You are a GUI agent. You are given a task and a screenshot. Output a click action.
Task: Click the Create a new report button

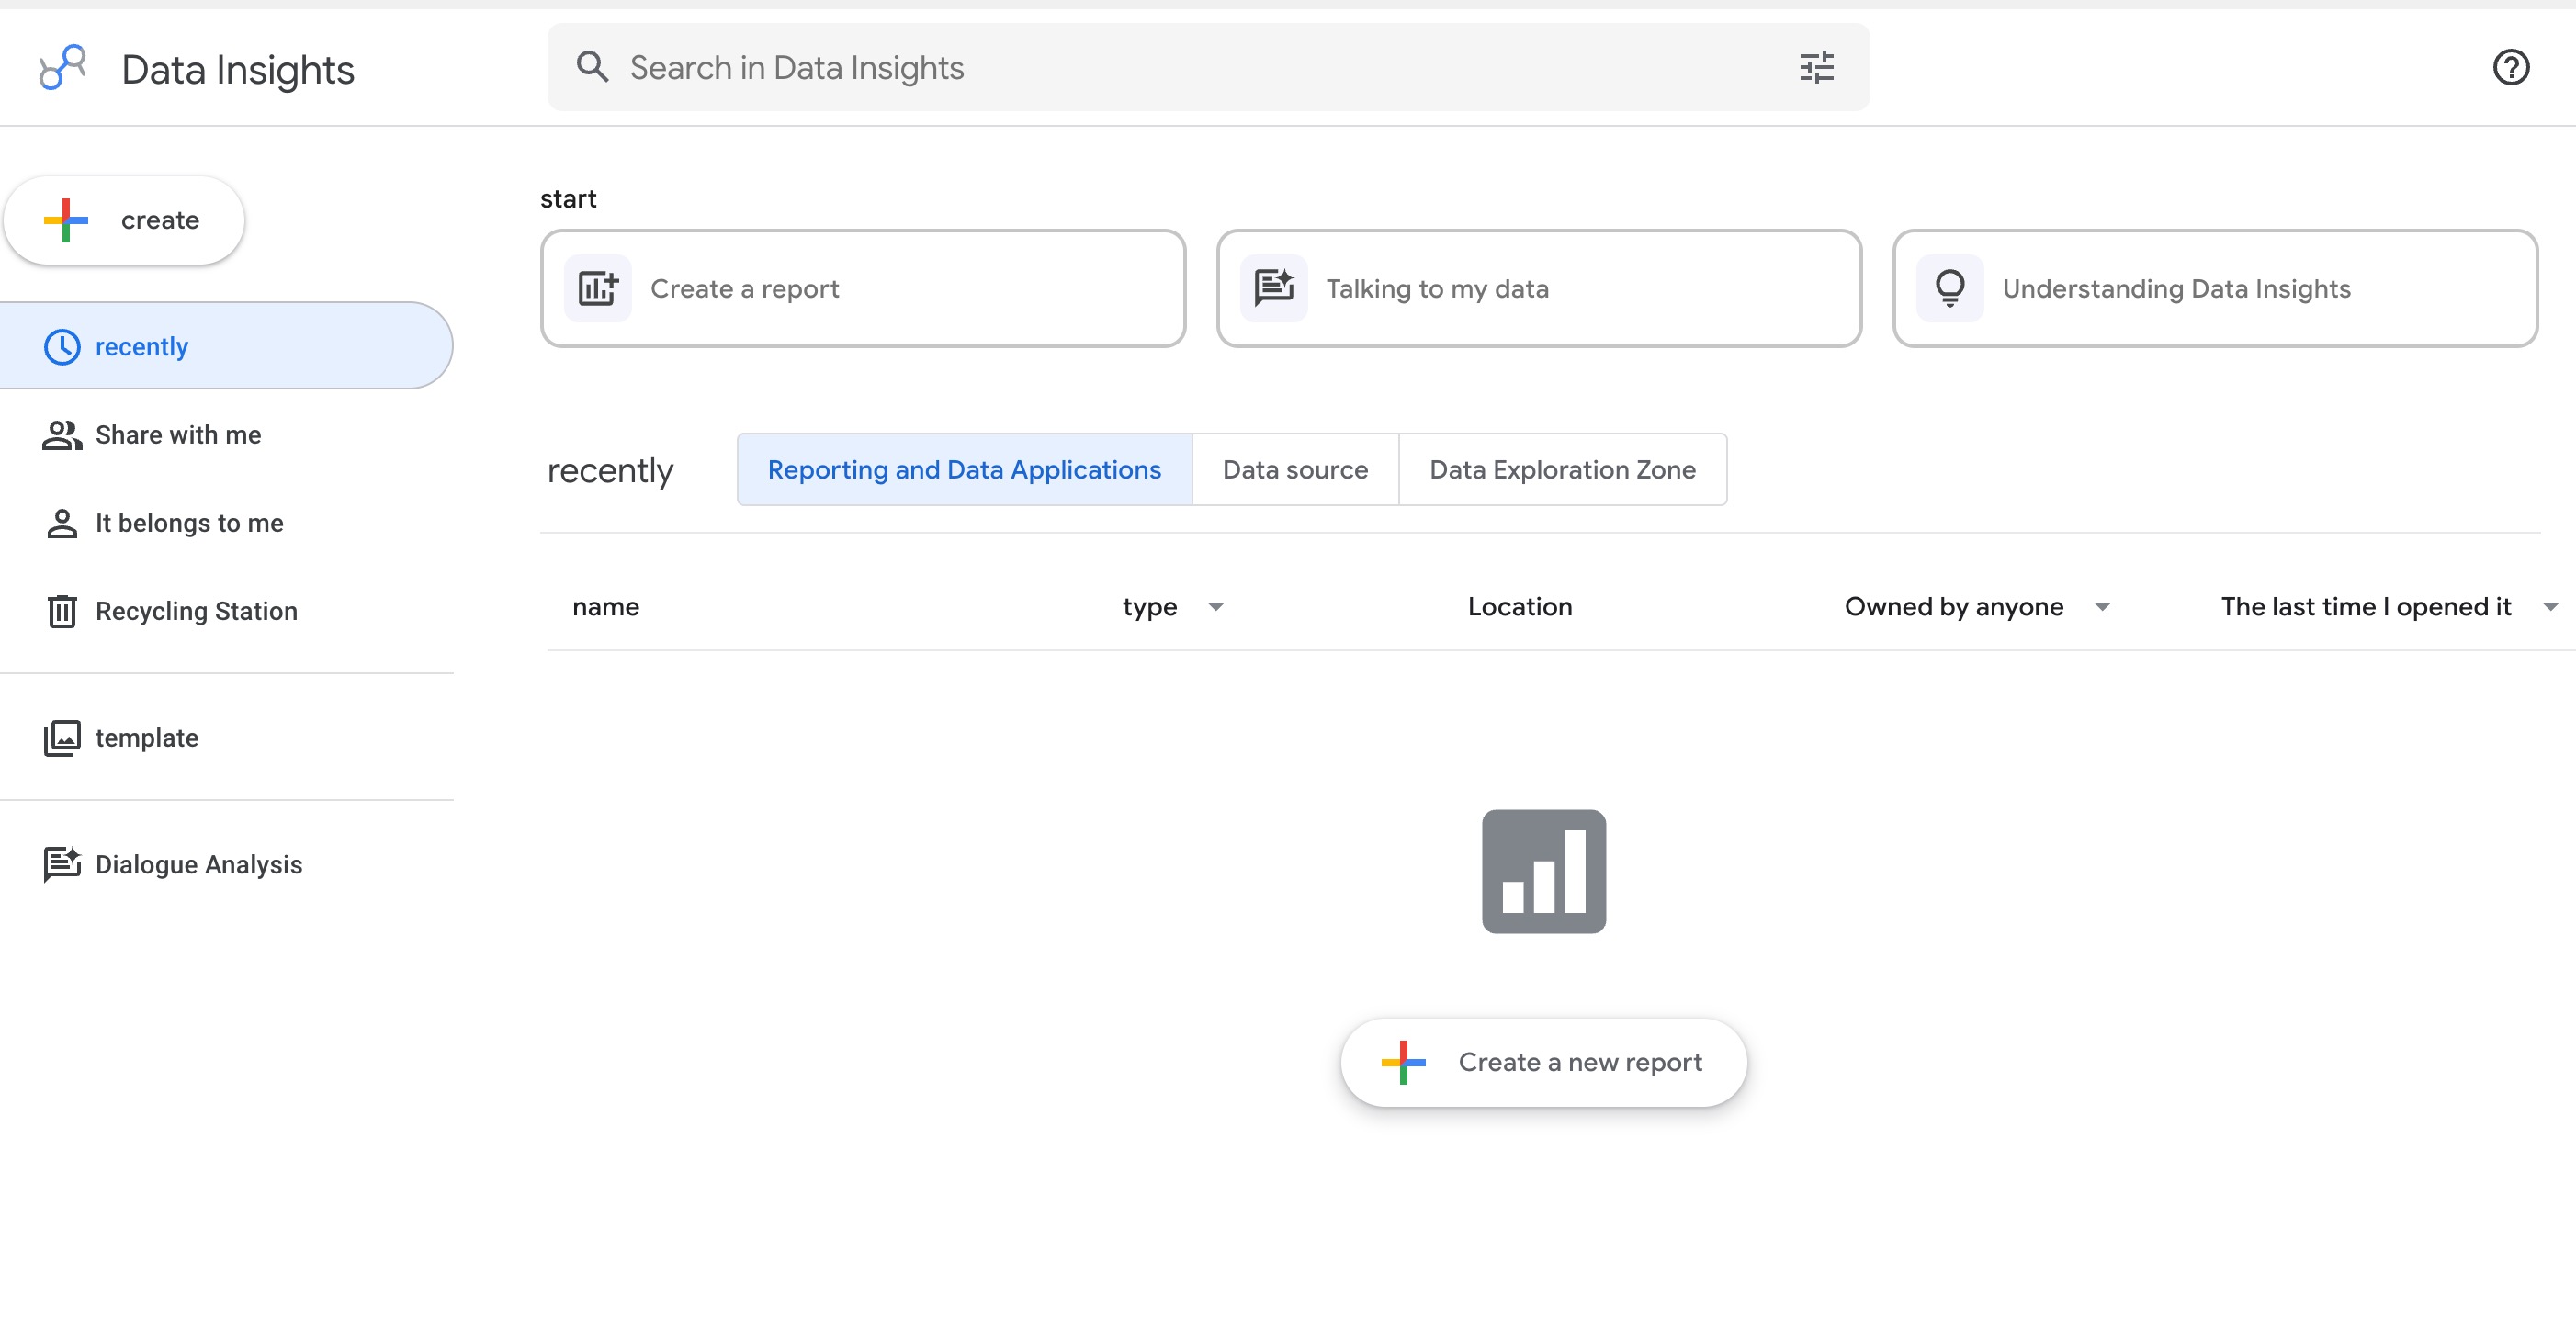(1544, 1063)
